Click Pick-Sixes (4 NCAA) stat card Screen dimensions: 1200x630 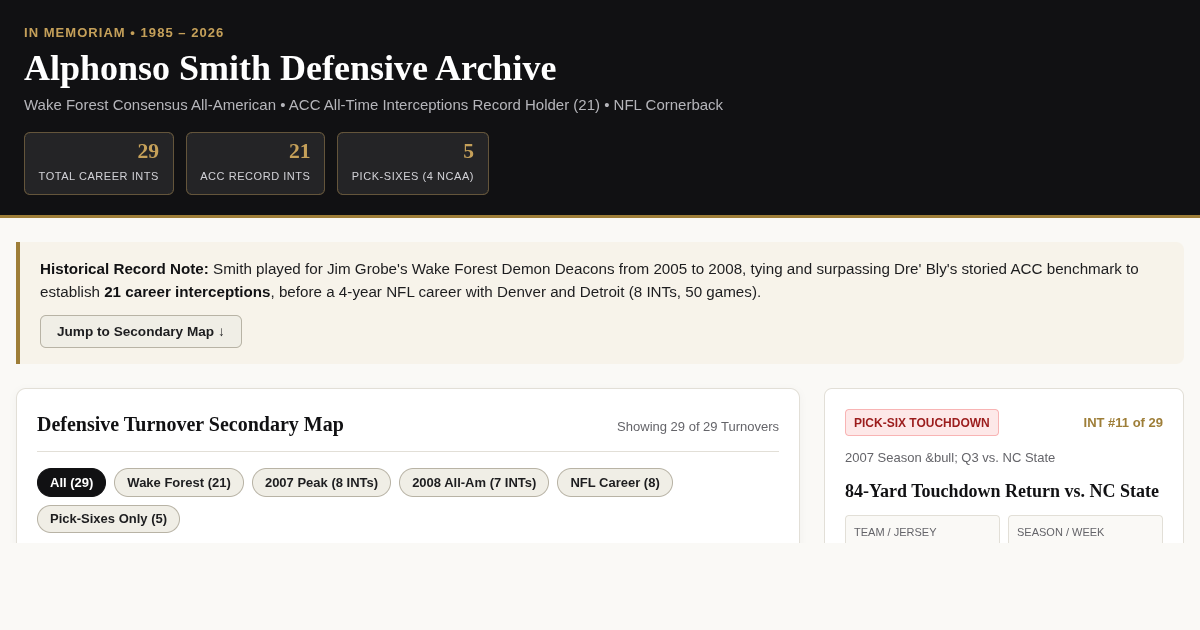tap(413, 163)
